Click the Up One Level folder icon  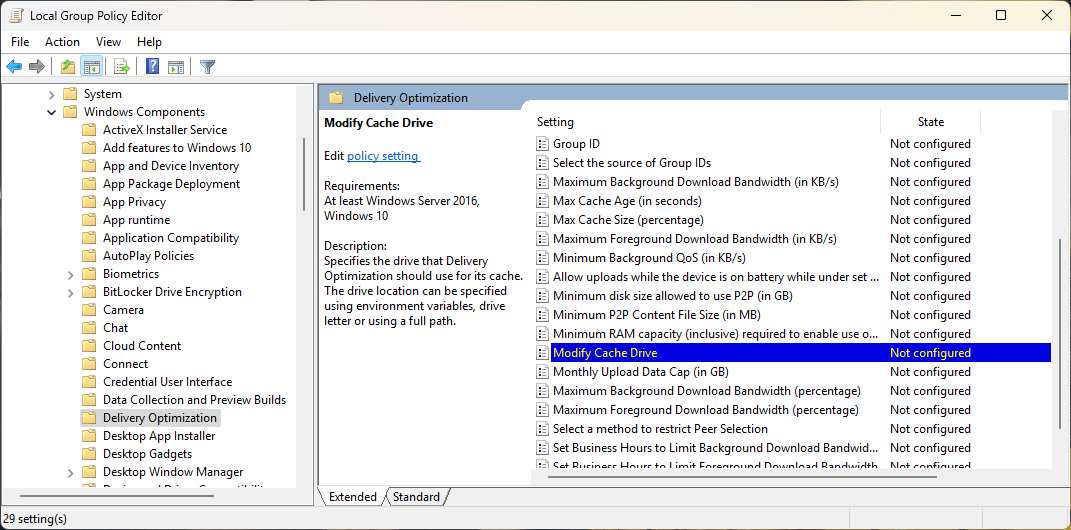point(67,67)
